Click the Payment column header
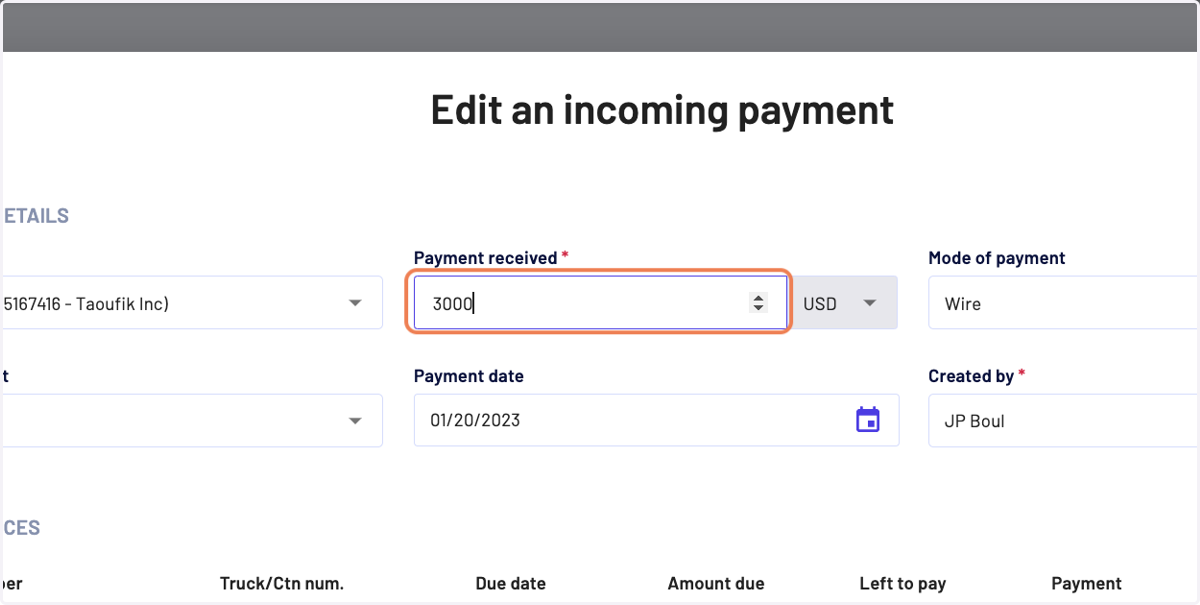This screenshot has height=605, width=1200. (x=1086, y=583)
